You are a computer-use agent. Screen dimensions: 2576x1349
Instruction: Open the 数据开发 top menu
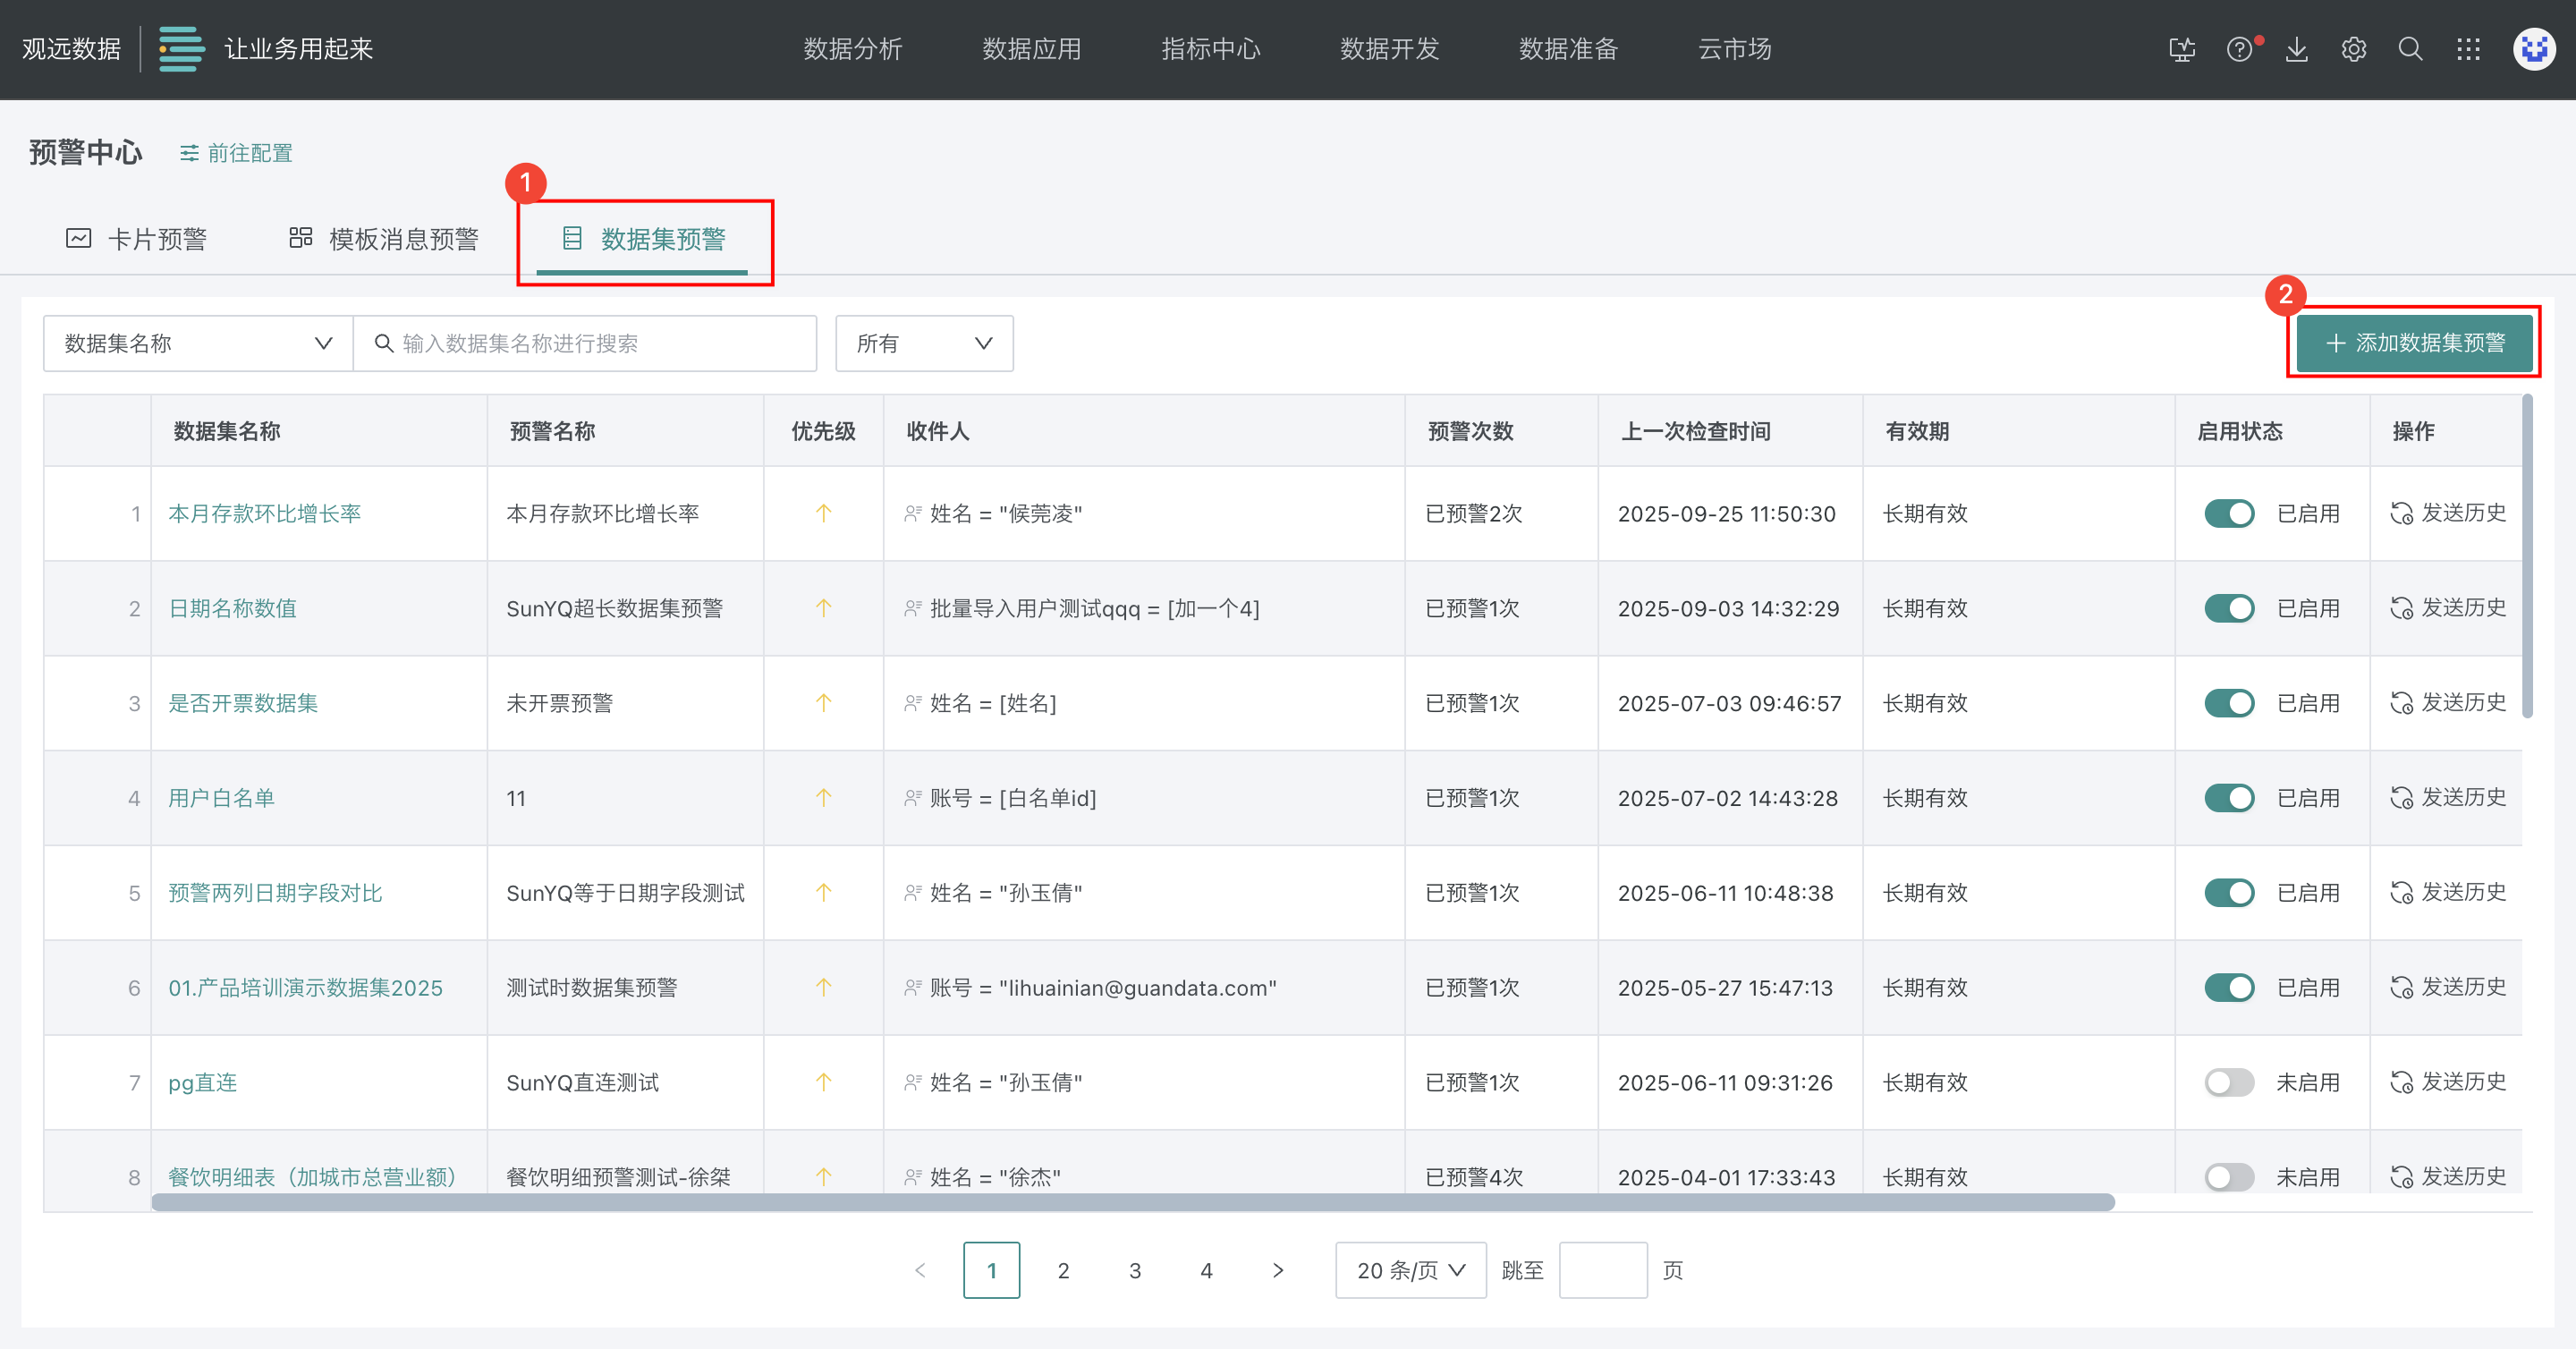1389,49
